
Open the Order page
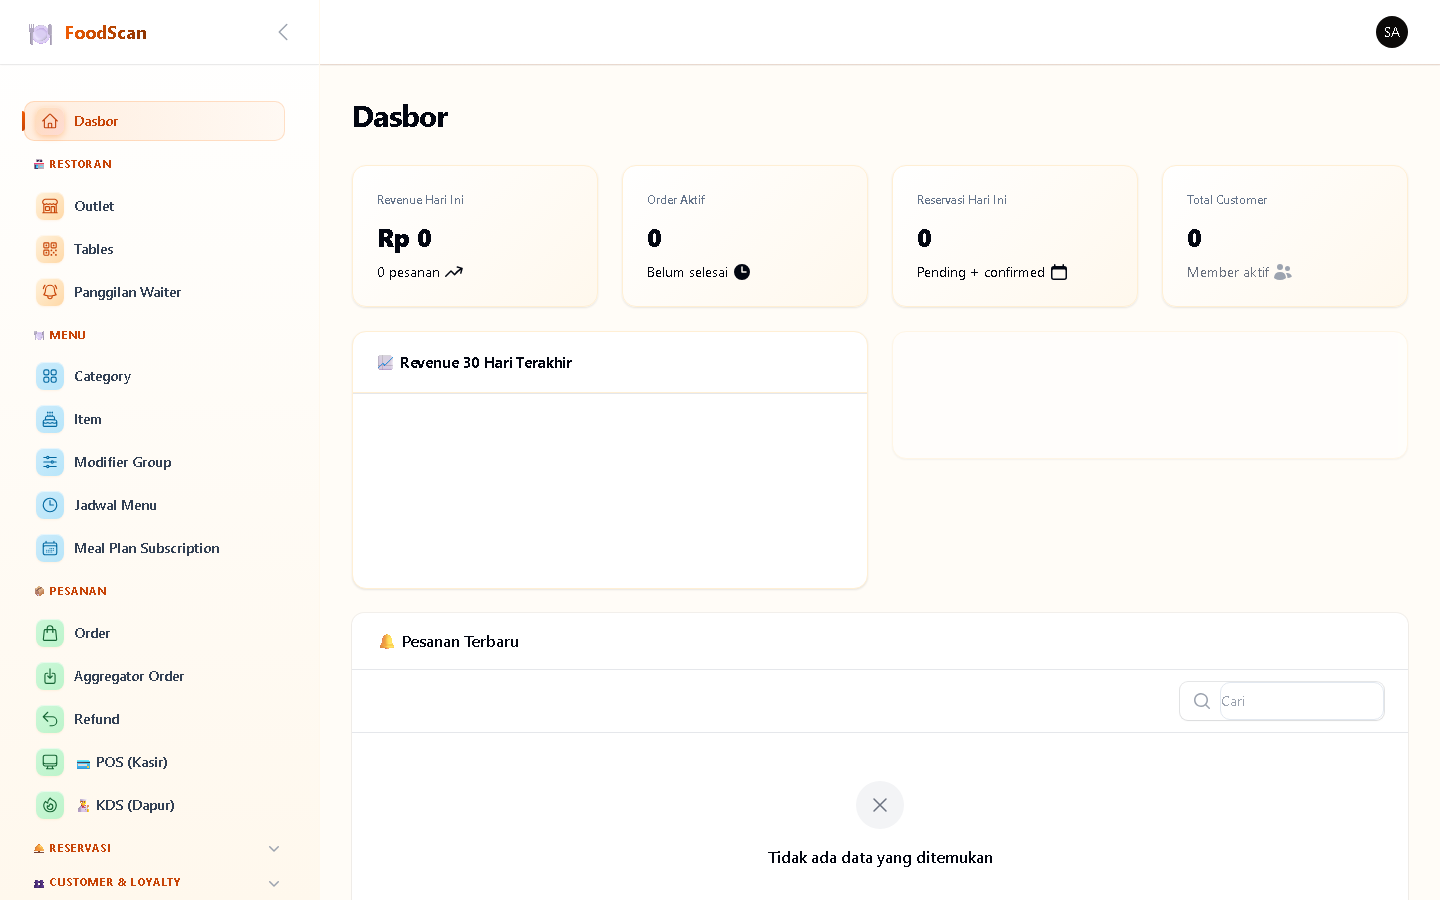155,633
